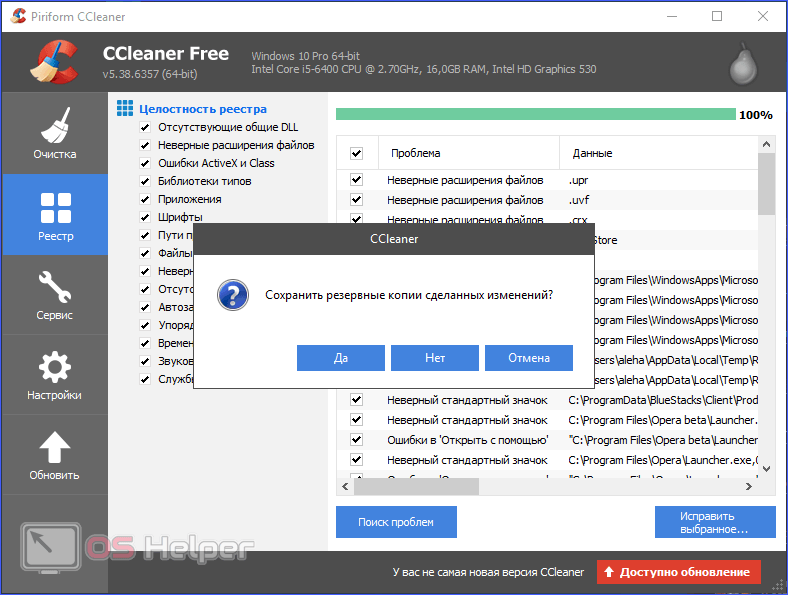Click the horizontal scrollbar thumb
The width and height of the screenshot is (788, 595).
pyautogui.click(x=417, y=486)
